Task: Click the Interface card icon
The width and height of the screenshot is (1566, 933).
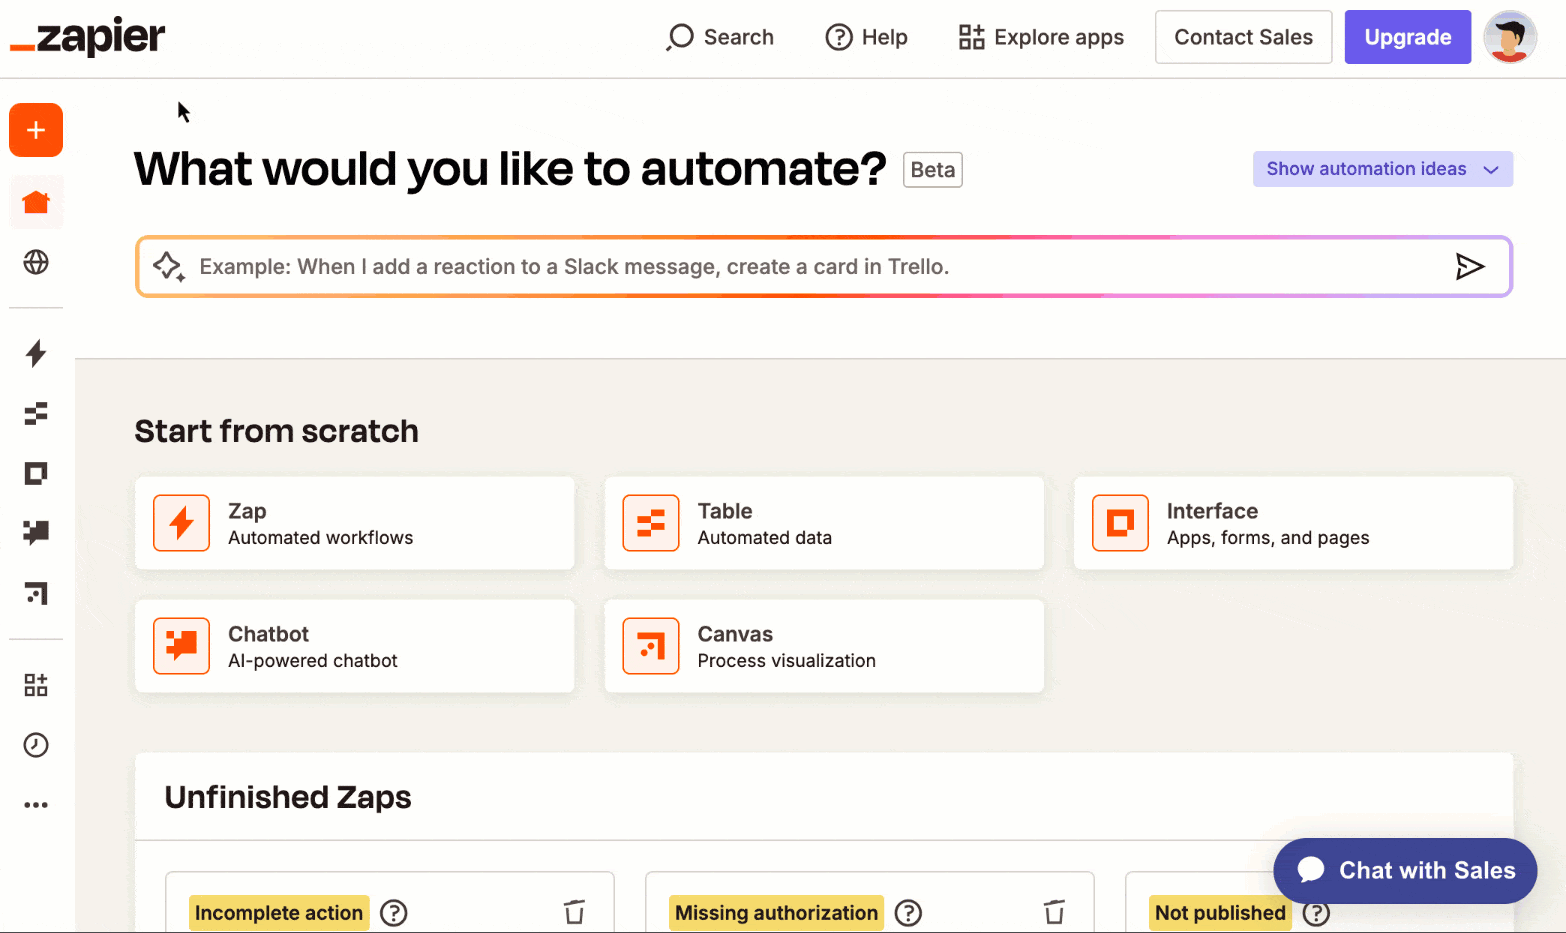Action: (1120, 523)
